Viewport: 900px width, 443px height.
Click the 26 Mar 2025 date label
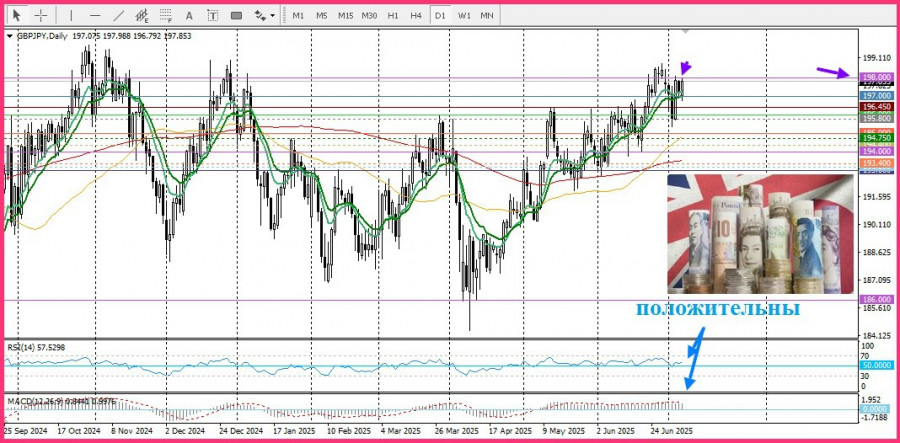(x=457, y=430)
